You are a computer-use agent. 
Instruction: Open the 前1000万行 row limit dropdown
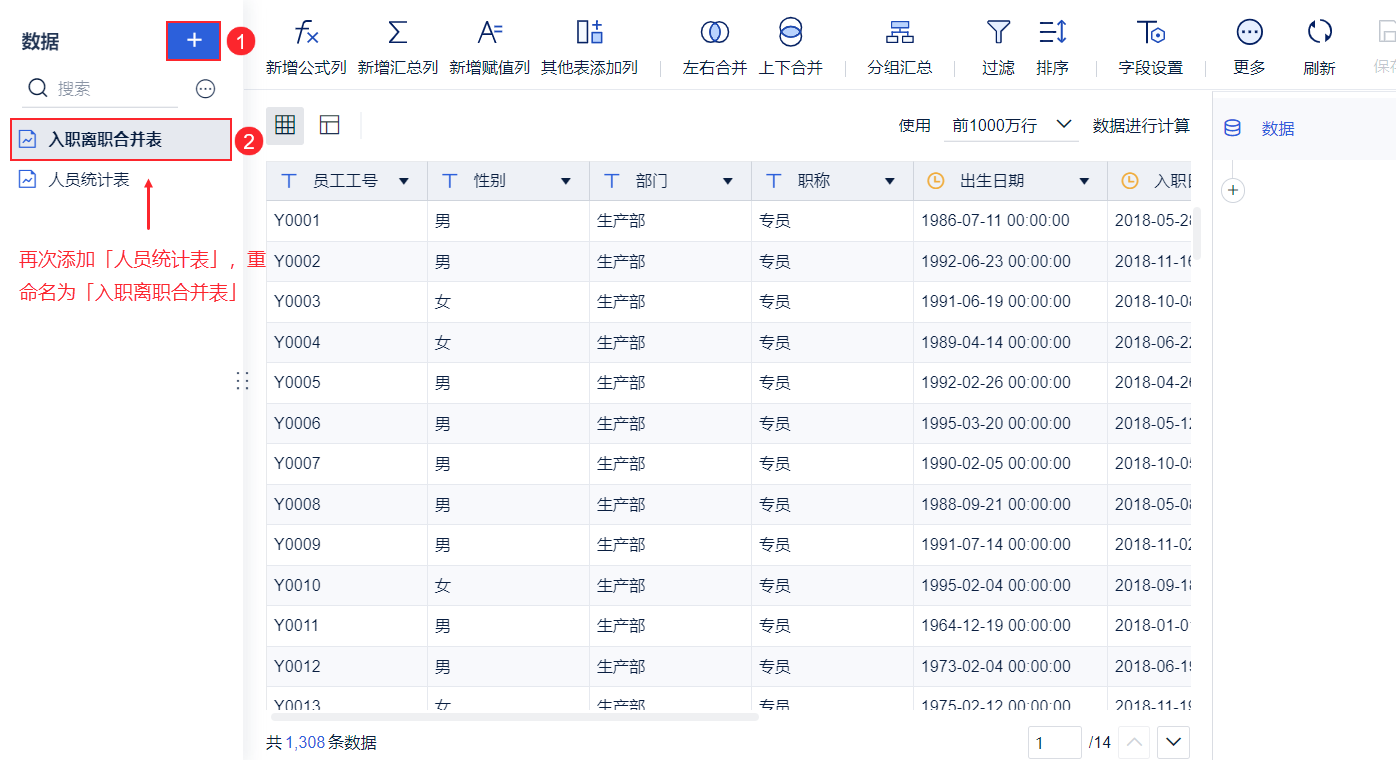point(1011,125)
